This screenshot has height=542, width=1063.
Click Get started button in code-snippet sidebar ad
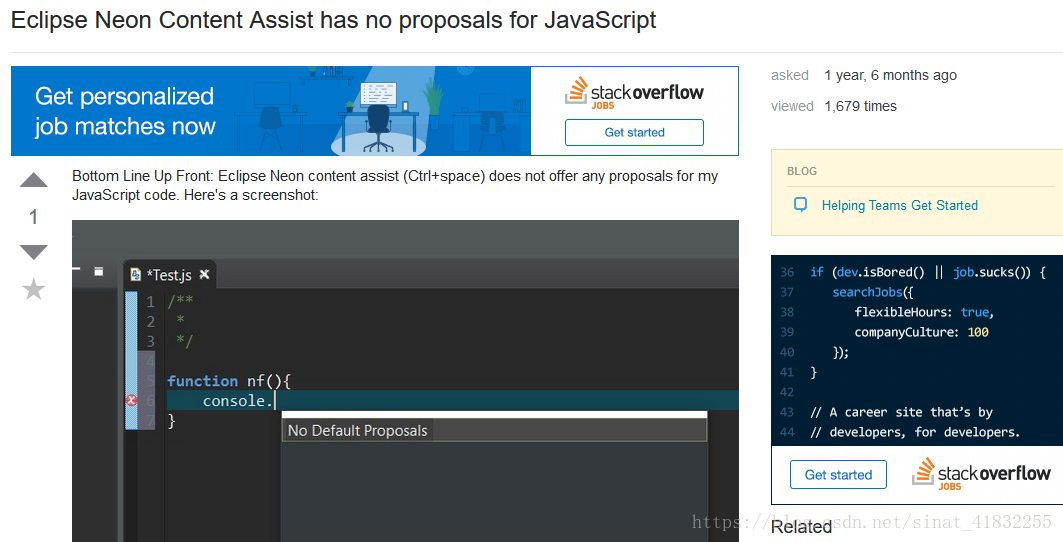pos(838,475)
